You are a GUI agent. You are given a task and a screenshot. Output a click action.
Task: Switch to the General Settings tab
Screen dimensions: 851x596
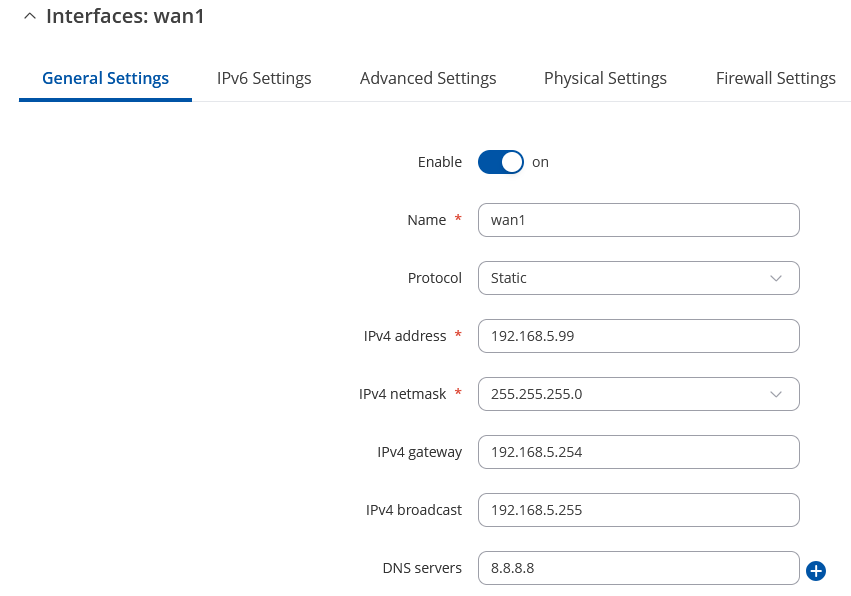click(x=105, y=78)
